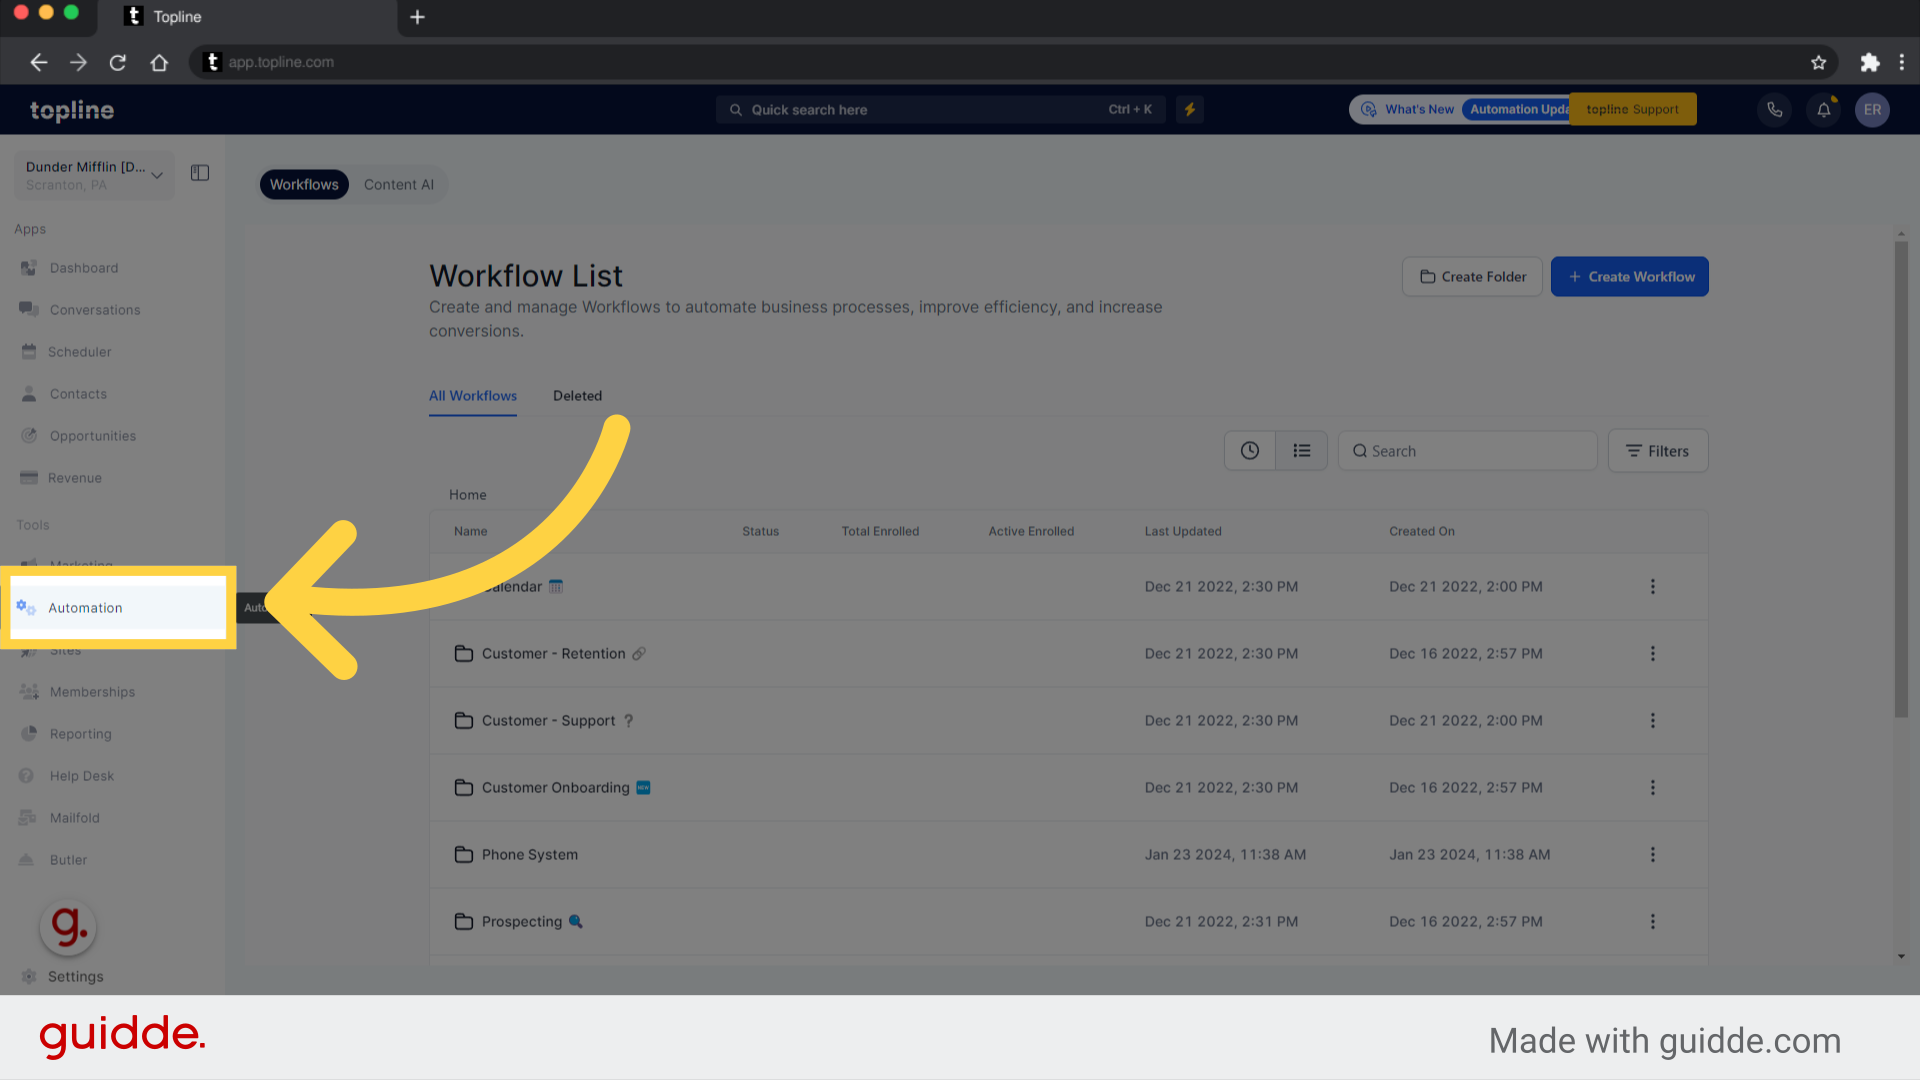Open the Customer - Support folder
Viewport: 1920px width, 1080px height.
548,721
